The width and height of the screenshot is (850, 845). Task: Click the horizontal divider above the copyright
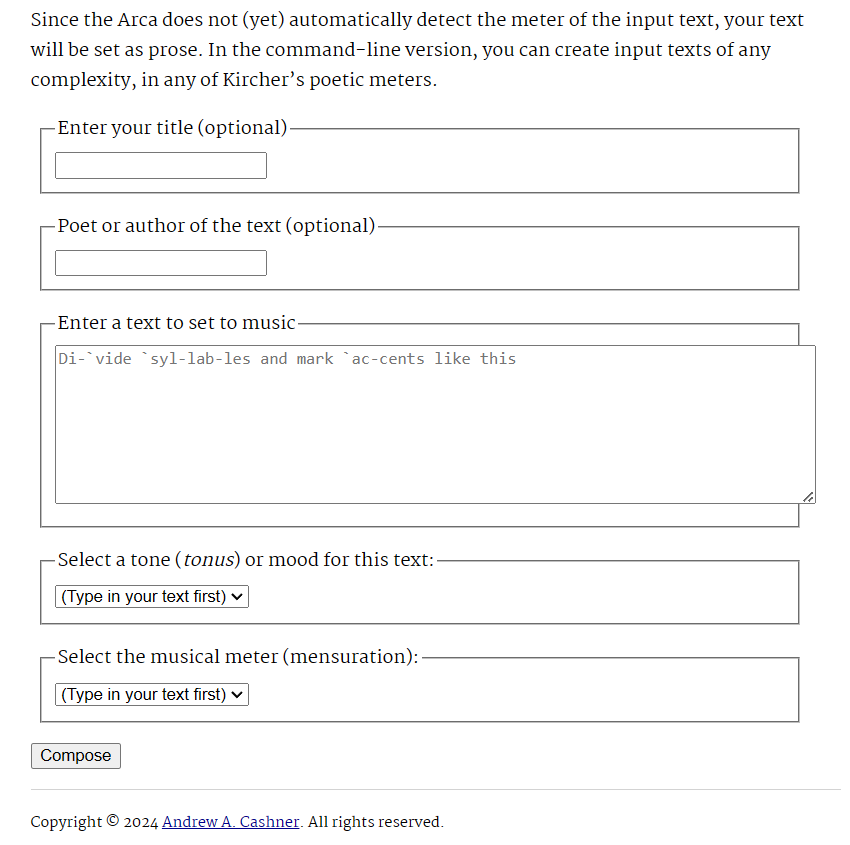pyautogui.click(x=435, y=790)
